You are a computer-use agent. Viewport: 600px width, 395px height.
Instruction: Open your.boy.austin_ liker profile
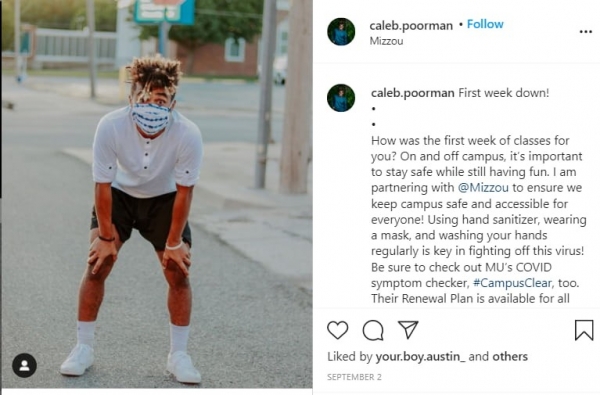421,357
